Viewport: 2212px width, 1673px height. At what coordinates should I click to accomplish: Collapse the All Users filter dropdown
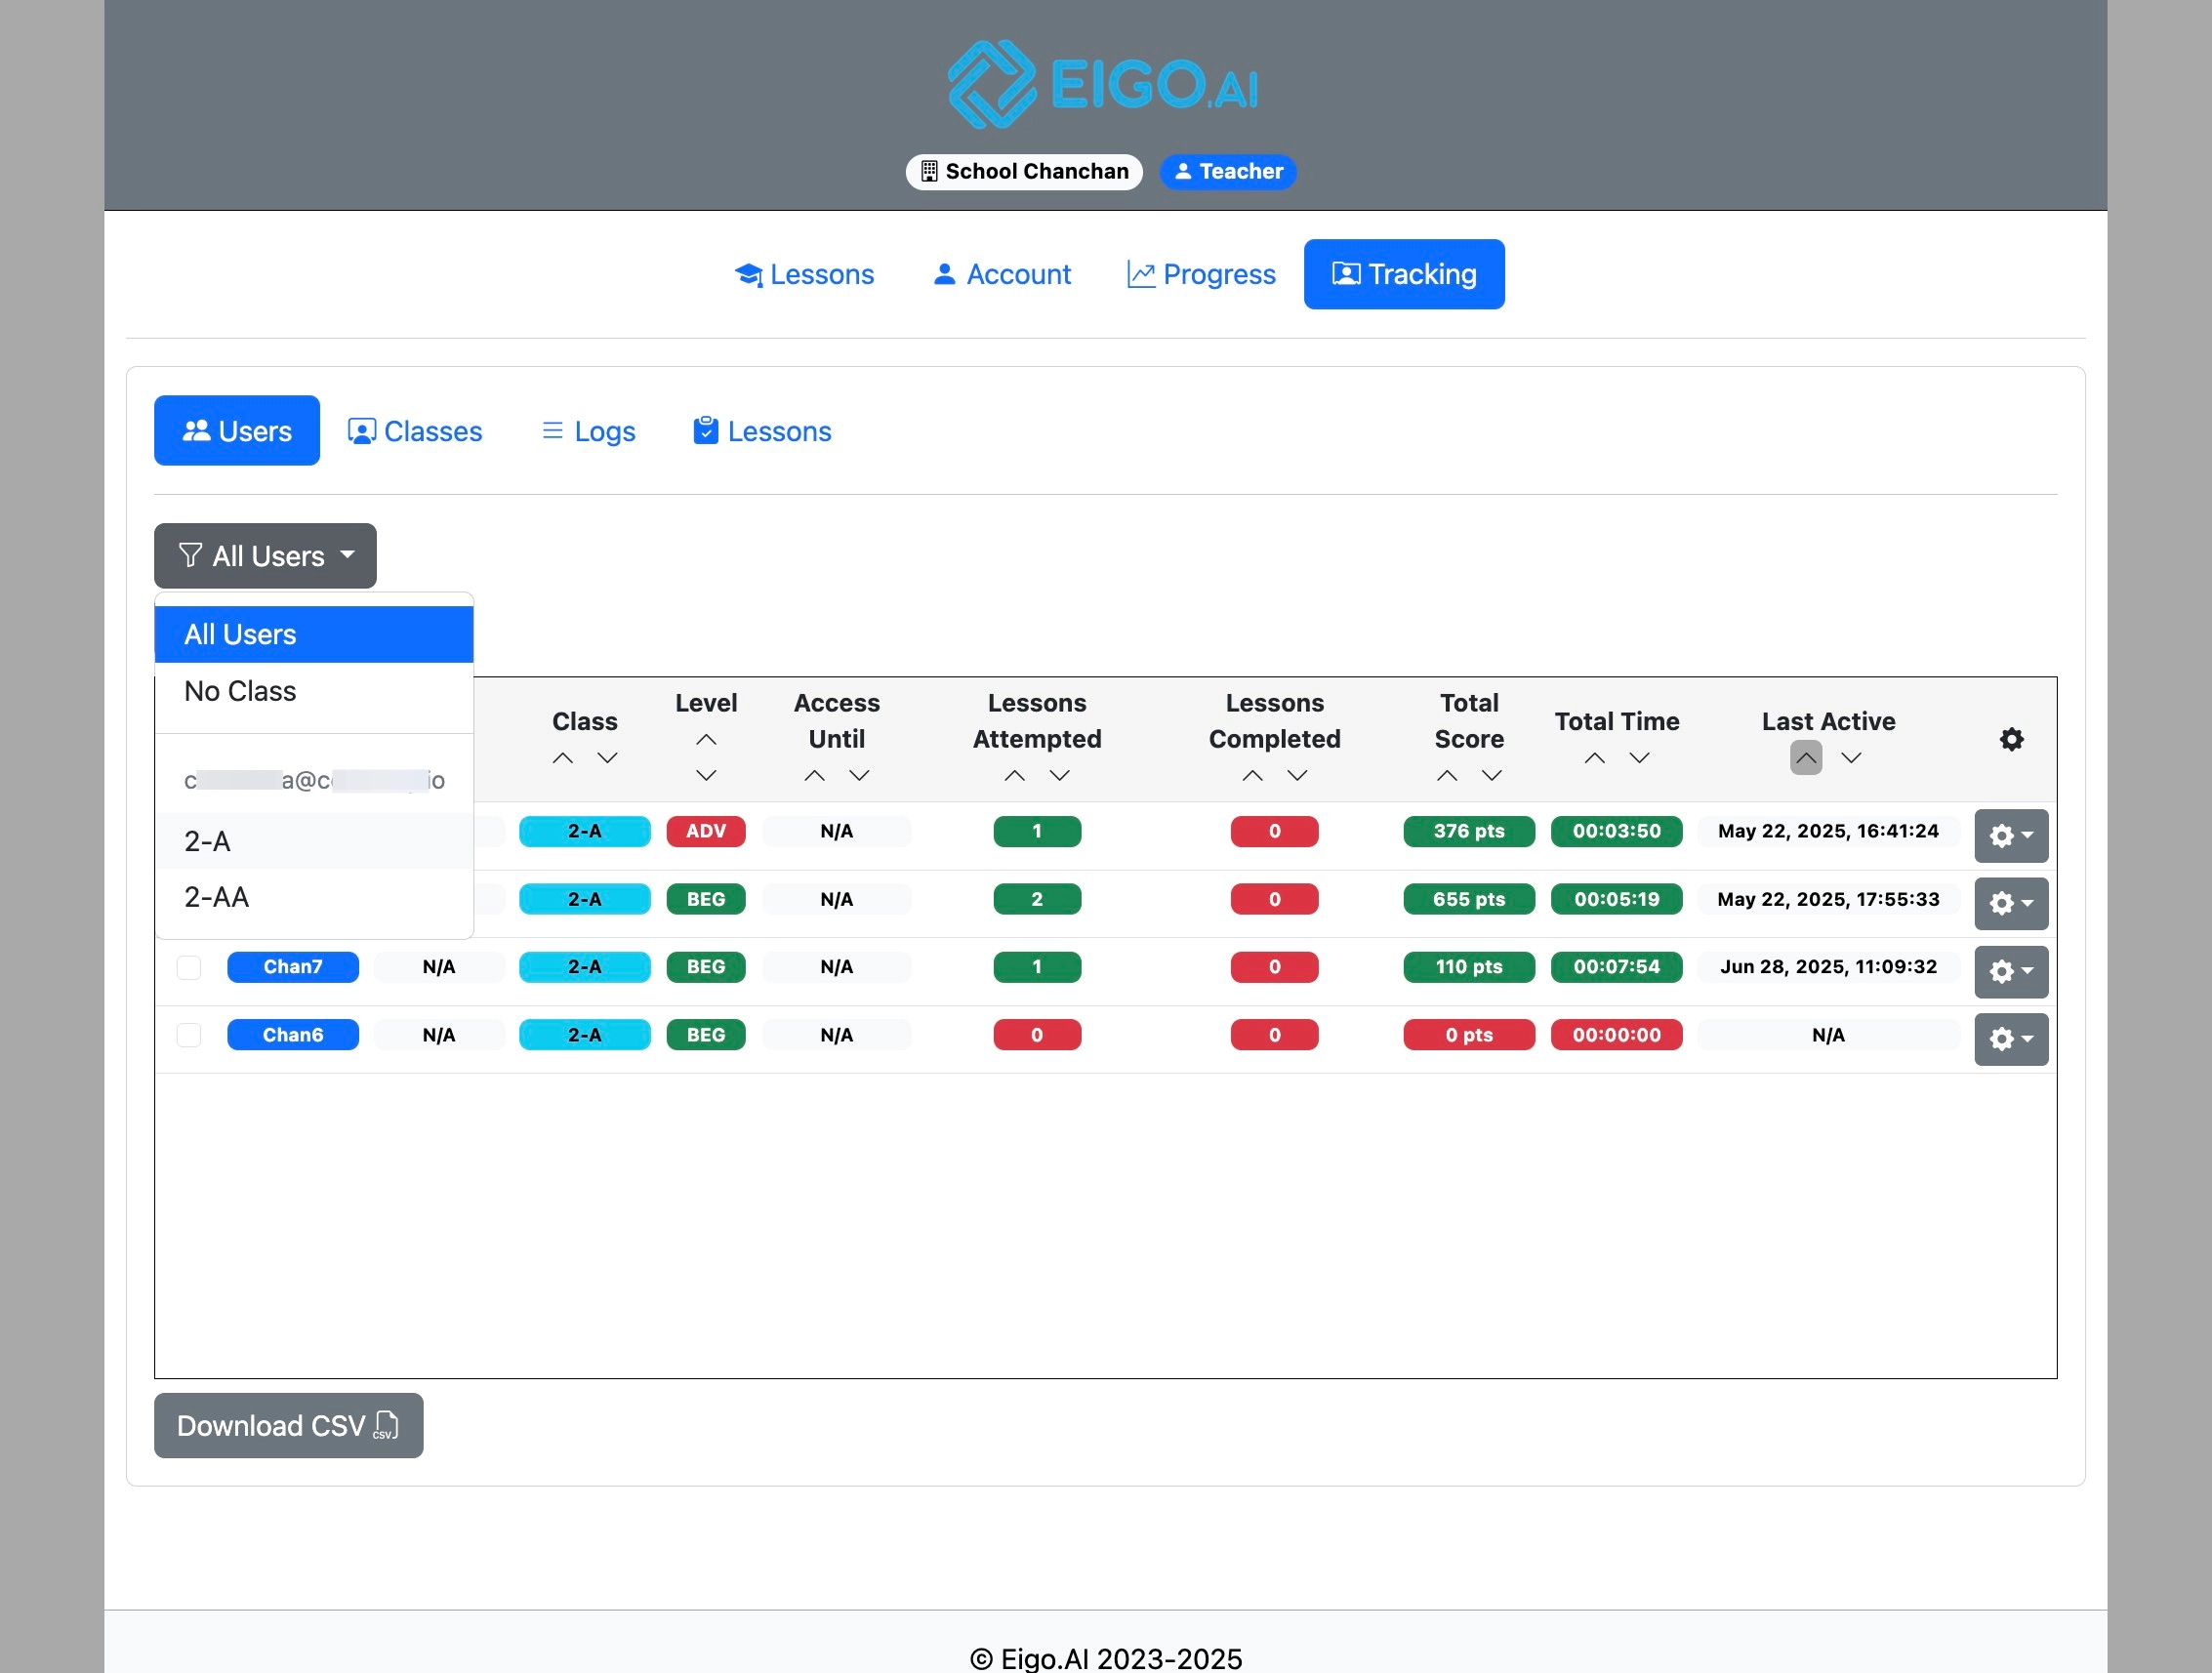click(x=265, y=556)
